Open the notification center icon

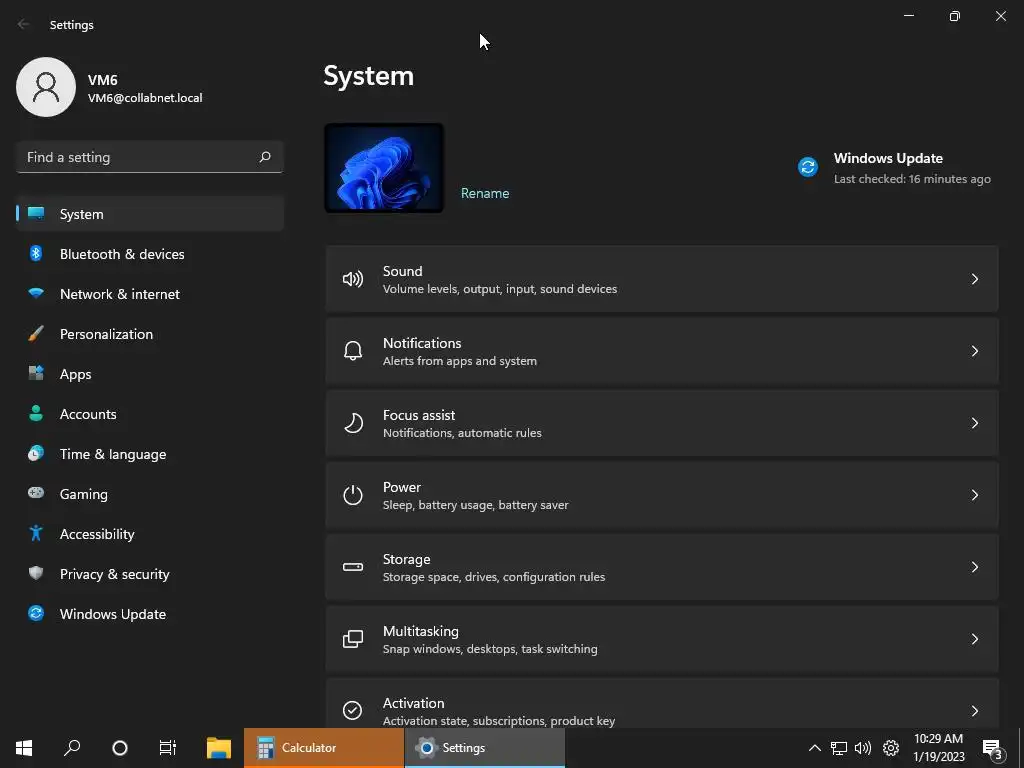click(x=991, y=749)
